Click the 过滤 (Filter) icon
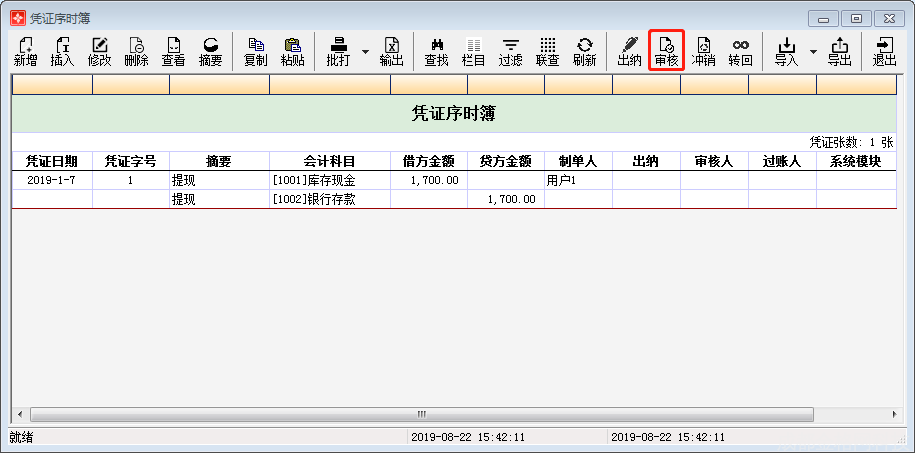 pos(511,51)
